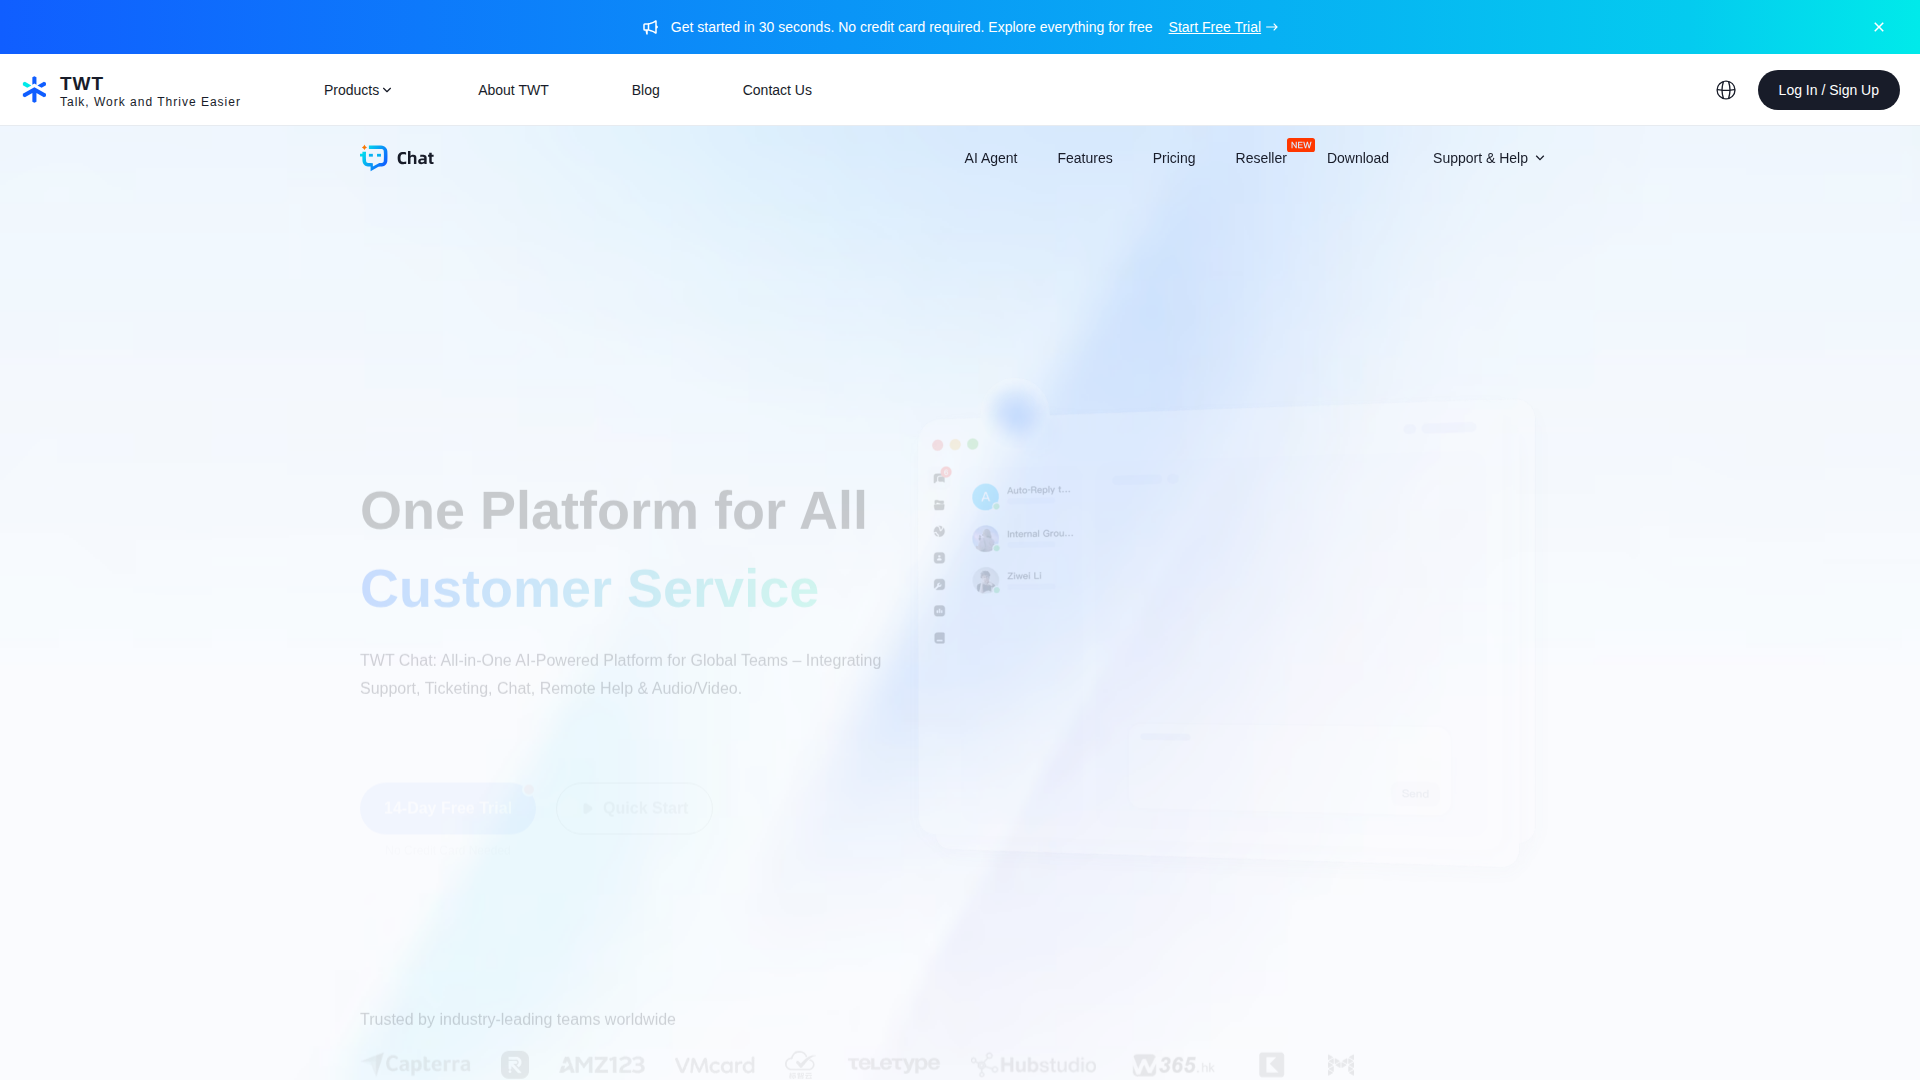The height and width of the screenshot is (1080, 1920).
Task: Go to the Download page
Action: (x=1358, y=158)
